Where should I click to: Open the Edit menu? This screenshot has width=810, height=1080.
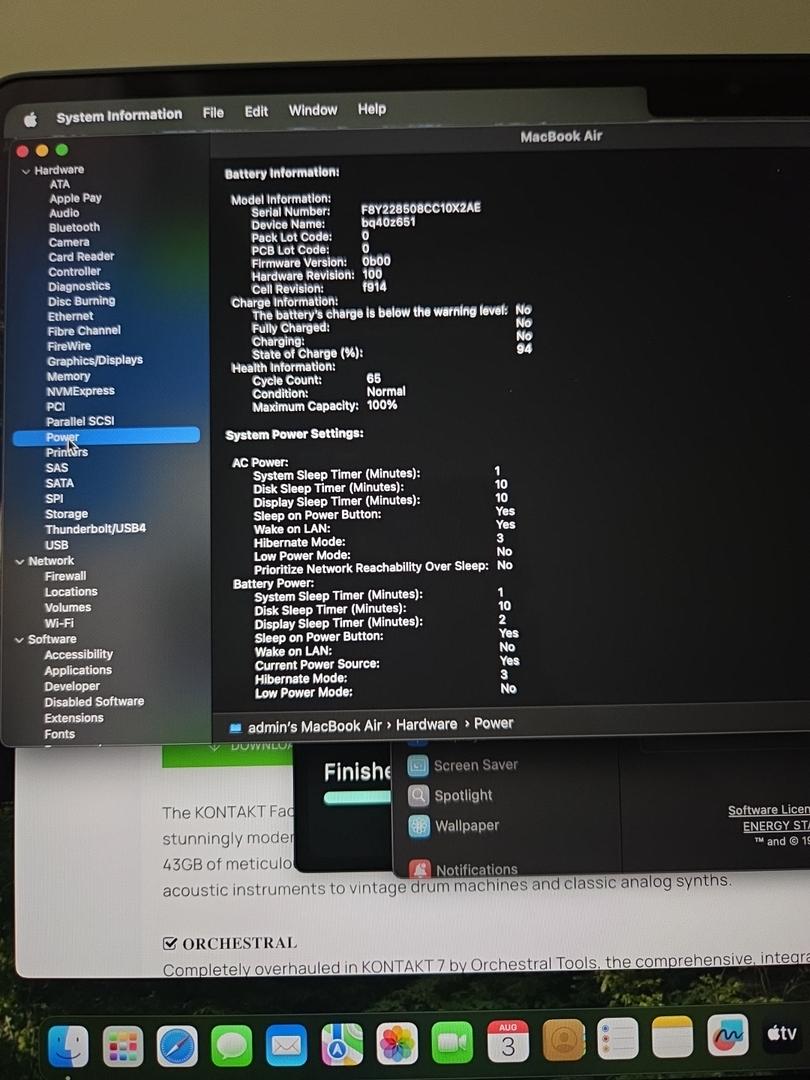[x=256, y=111]
